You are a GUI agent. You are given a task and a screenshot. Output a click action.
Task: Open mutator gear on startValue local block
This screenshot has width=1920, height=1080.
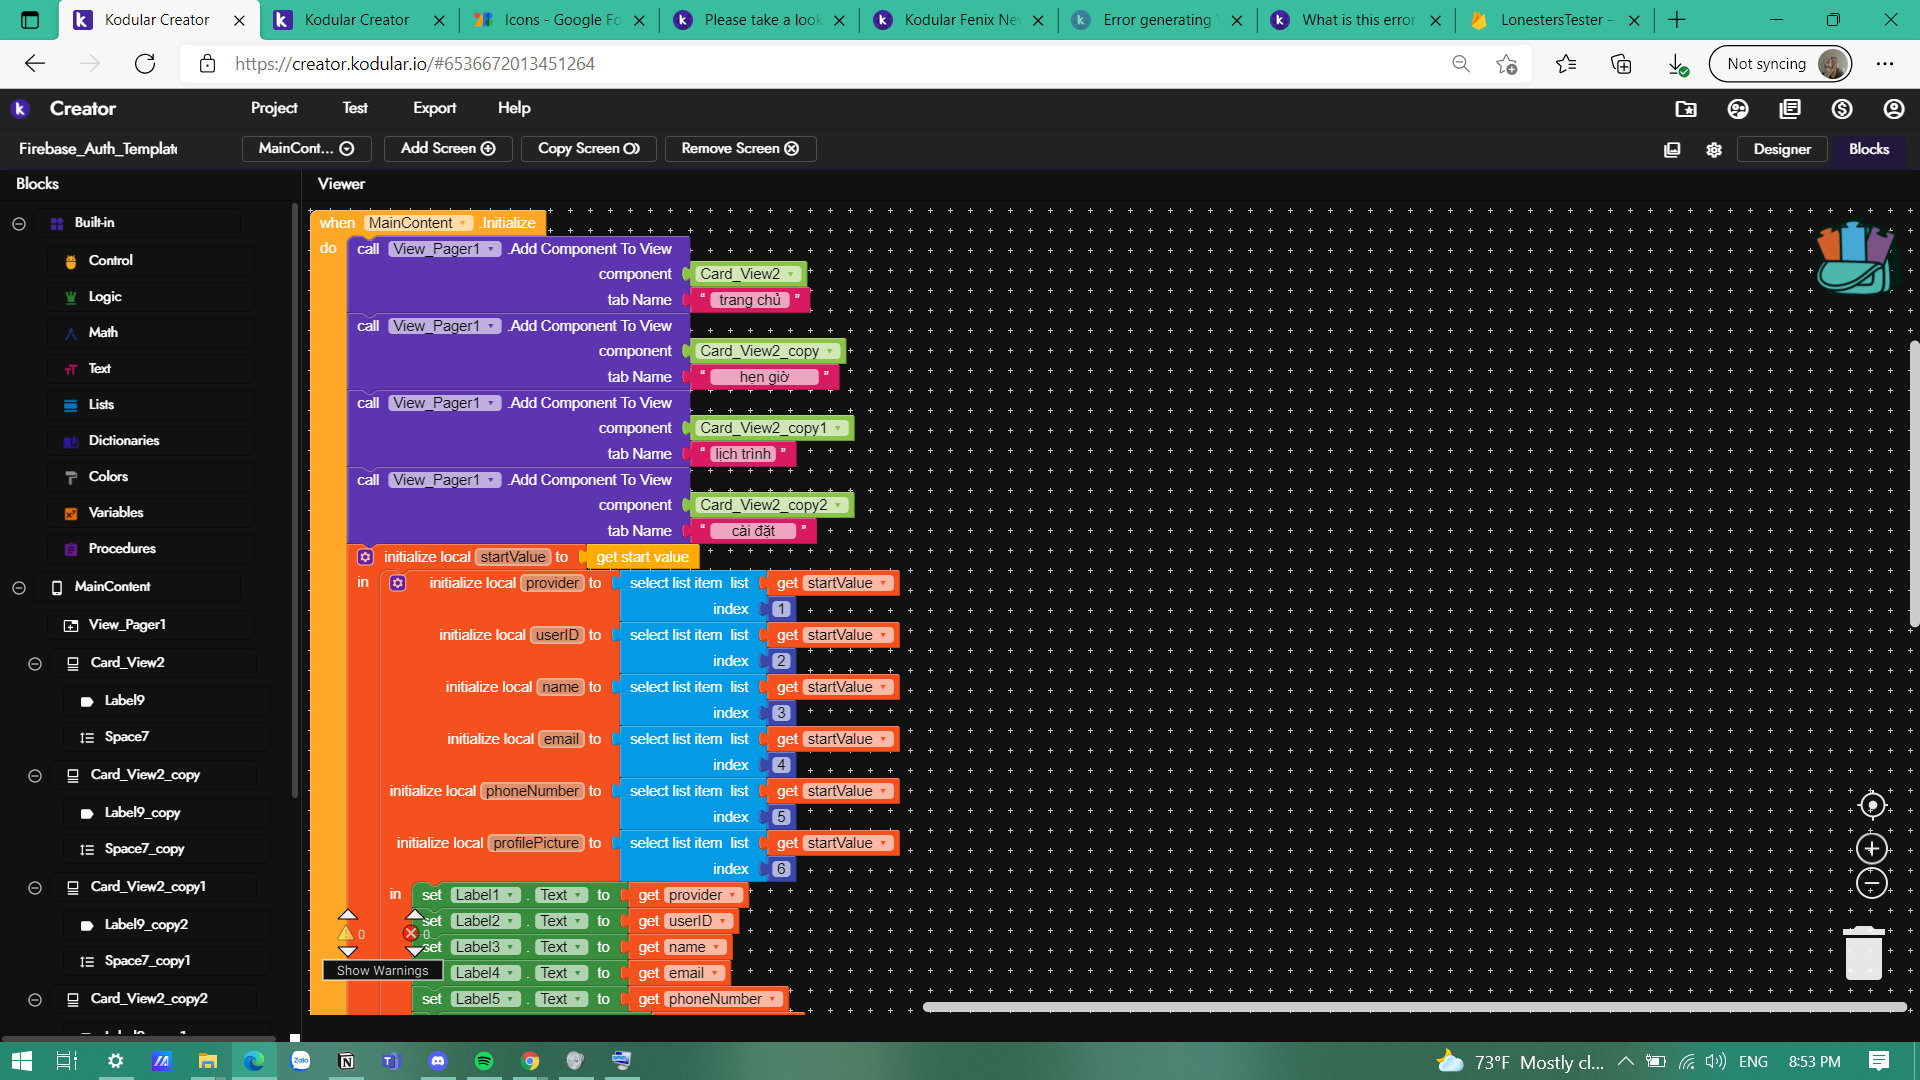365,557
